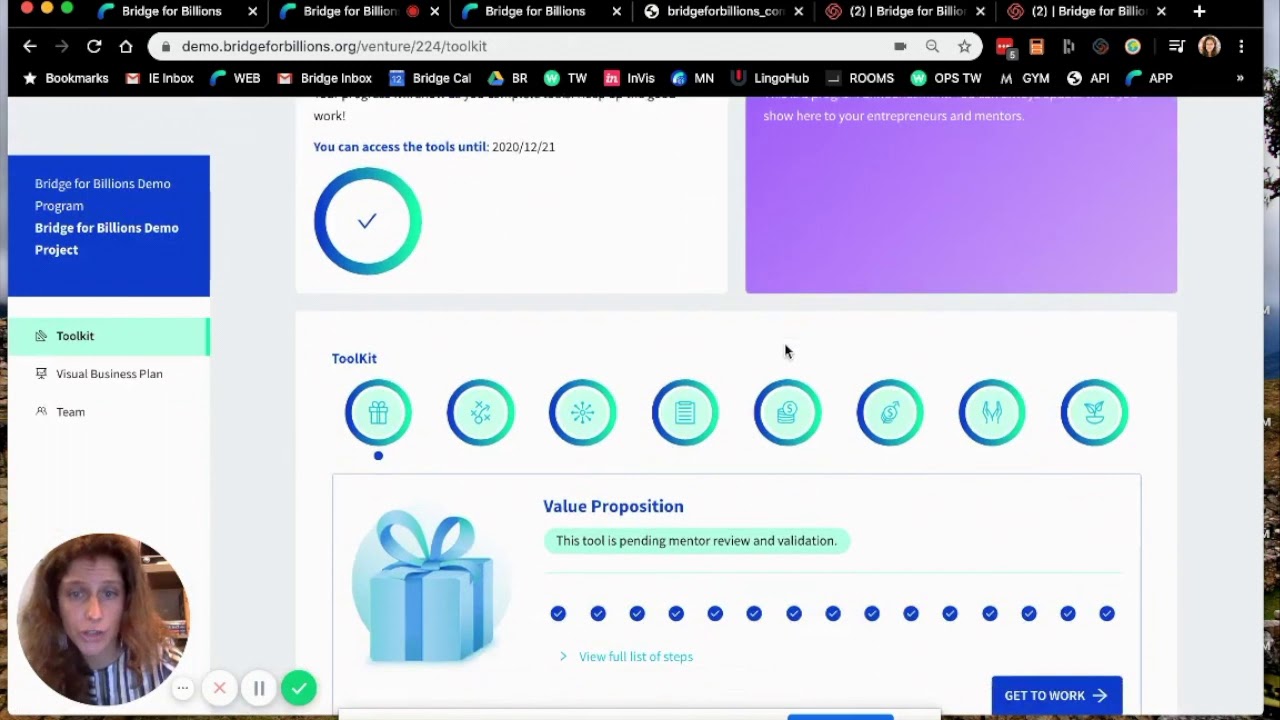The height and width of the screenshot is (720, 1280).
Task: Open the BR Drive bookmark
Action: click(508, 78)
